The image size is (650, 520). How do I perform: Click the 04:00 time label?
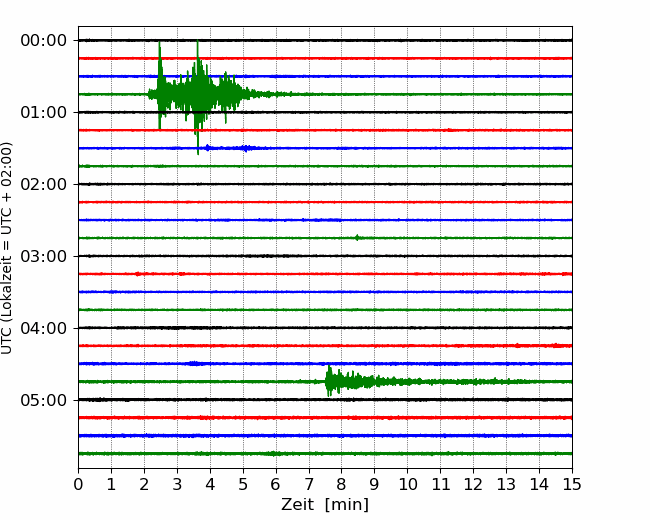(x=44, y=328)
